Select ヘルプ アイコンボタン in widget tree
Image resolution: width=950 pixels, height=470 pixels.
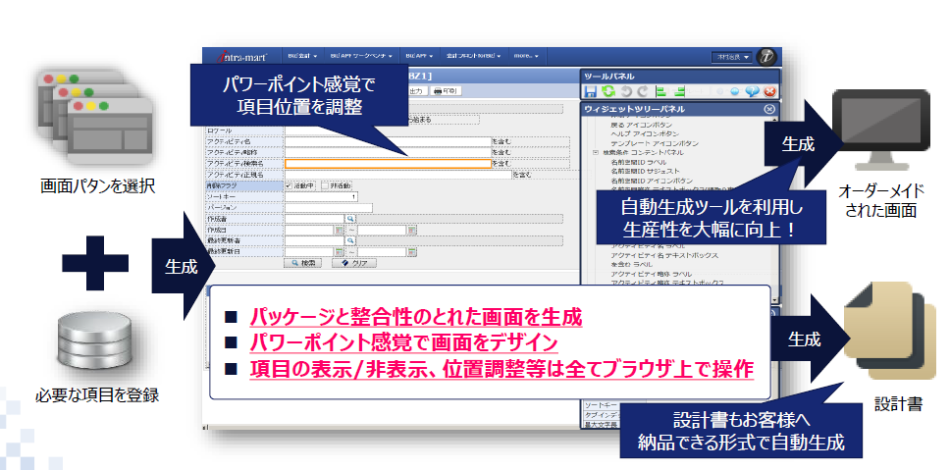click(x=642, y=135)
